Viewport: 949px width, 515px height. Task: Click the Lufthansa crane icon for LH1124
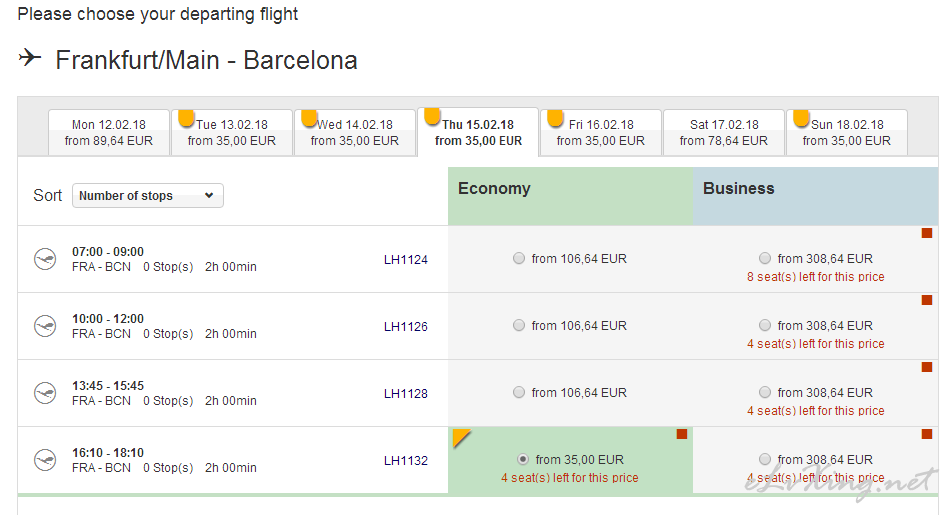(x=45, y=259)
